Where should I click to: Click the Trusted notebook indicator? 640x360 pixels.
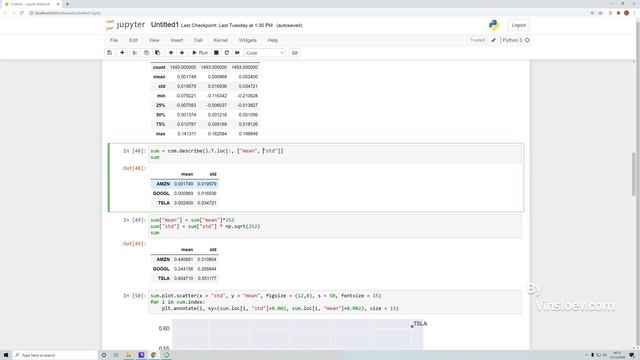coord(477,40)
